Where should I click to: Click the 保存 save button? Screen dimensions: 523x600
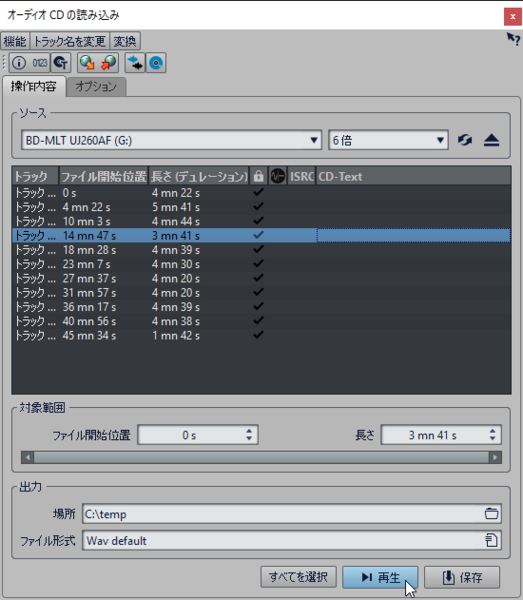[462, 577]
